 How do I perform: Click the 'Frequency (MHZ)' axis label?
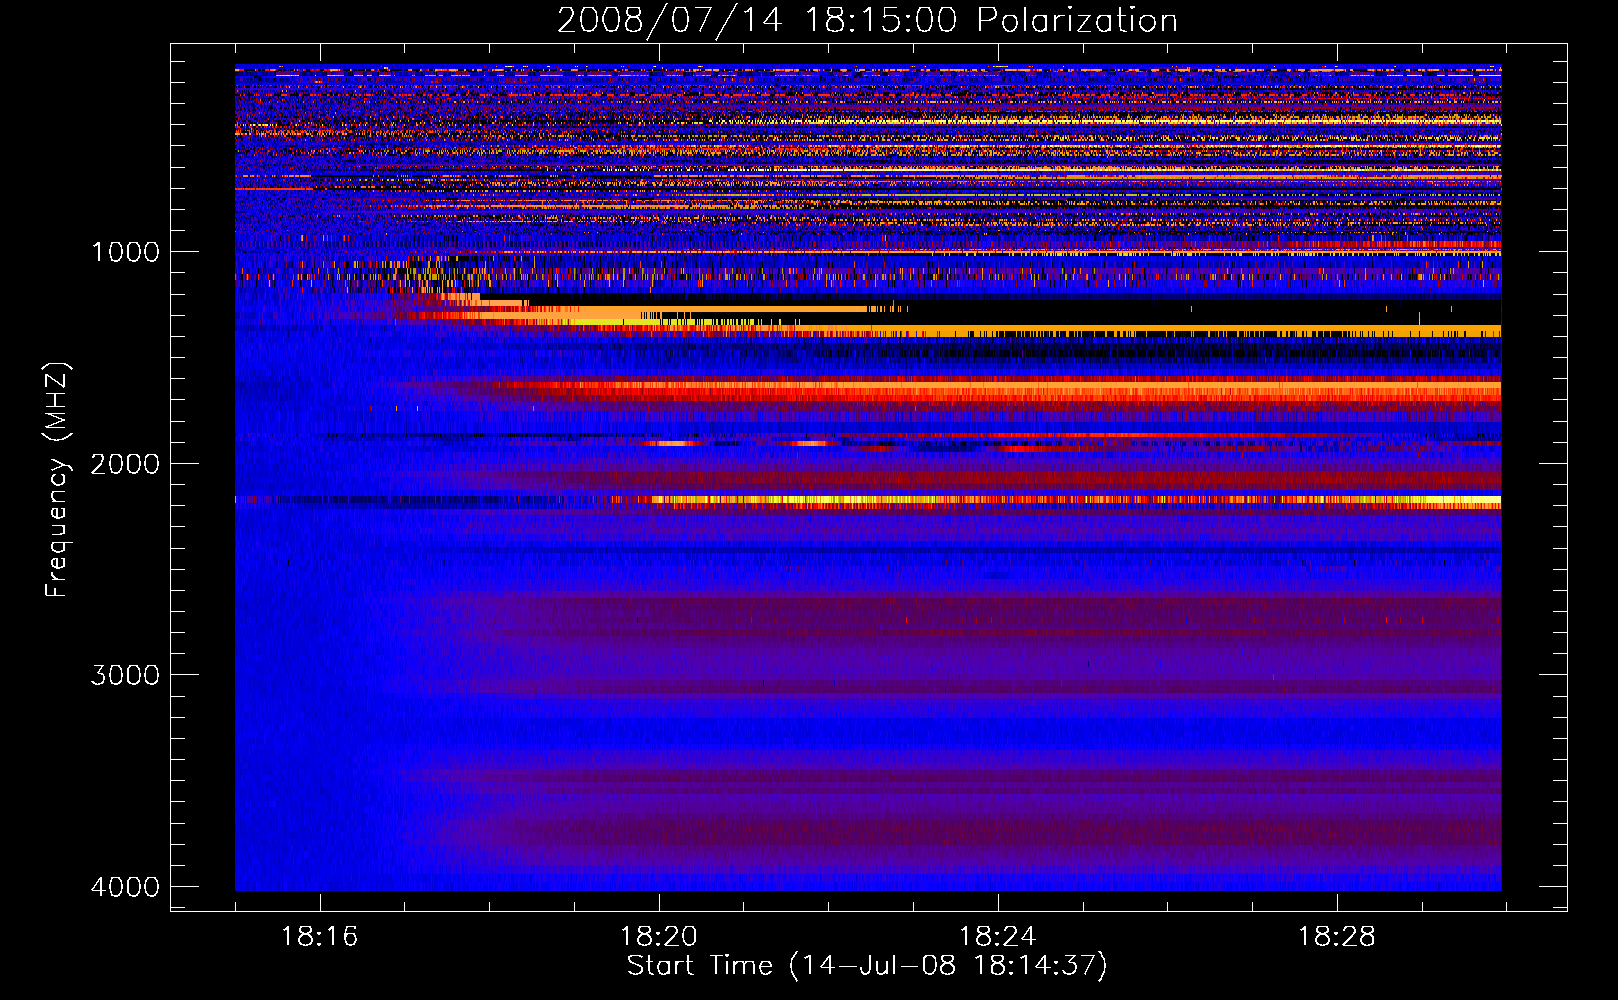click(x=57, y=480)
